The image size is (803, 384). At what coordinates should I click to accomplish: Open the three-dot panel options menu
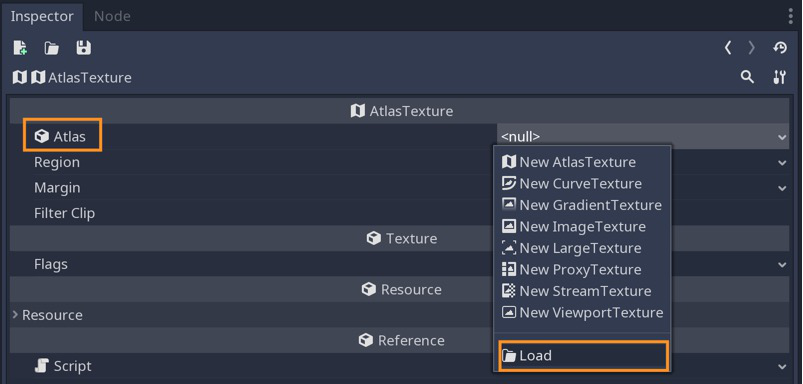pyautogui.click(x=791, y=16)
